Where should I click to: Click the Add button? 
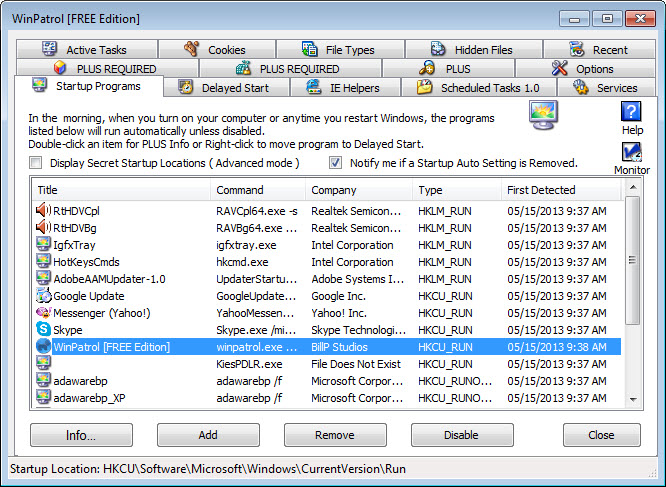208,435
